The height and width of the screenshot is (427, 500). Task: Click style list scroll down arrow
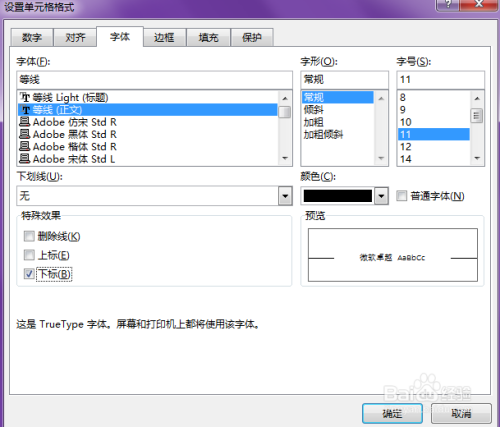pos(381,158)
